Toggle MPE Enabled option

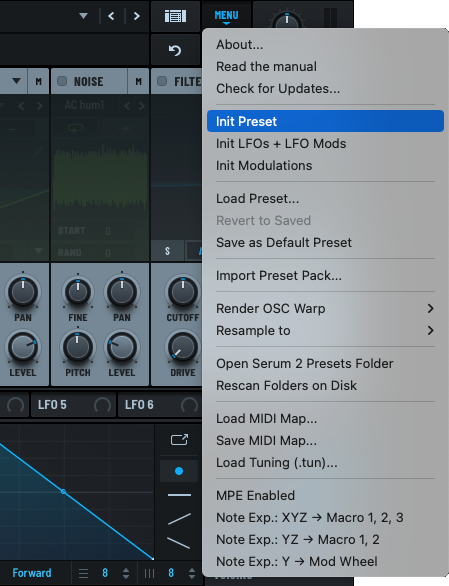(x=325, y=496)
